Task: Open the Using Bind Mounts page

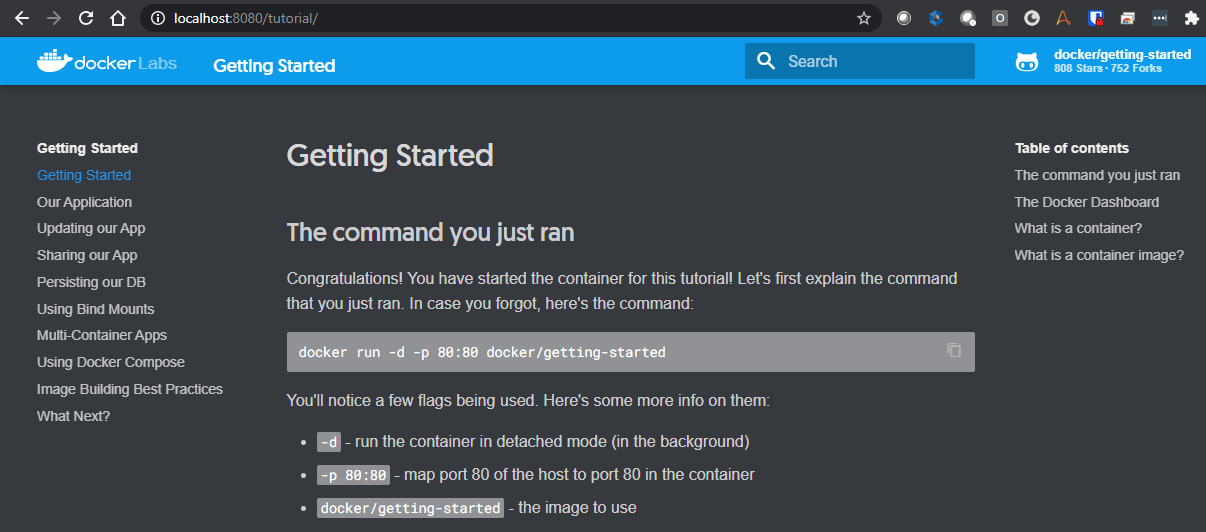Action: pos(95,309)
